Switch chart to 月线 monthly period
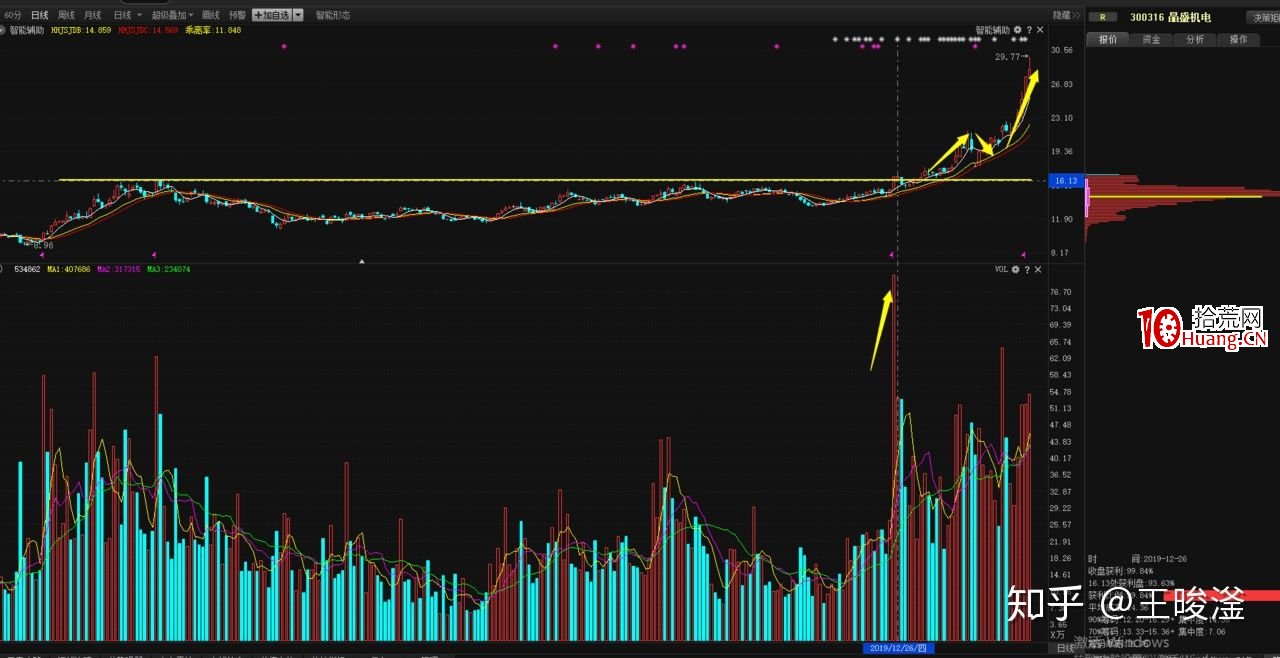This screenshot has width=1280, height=658. pyautogui.click(x=93, y=15)
